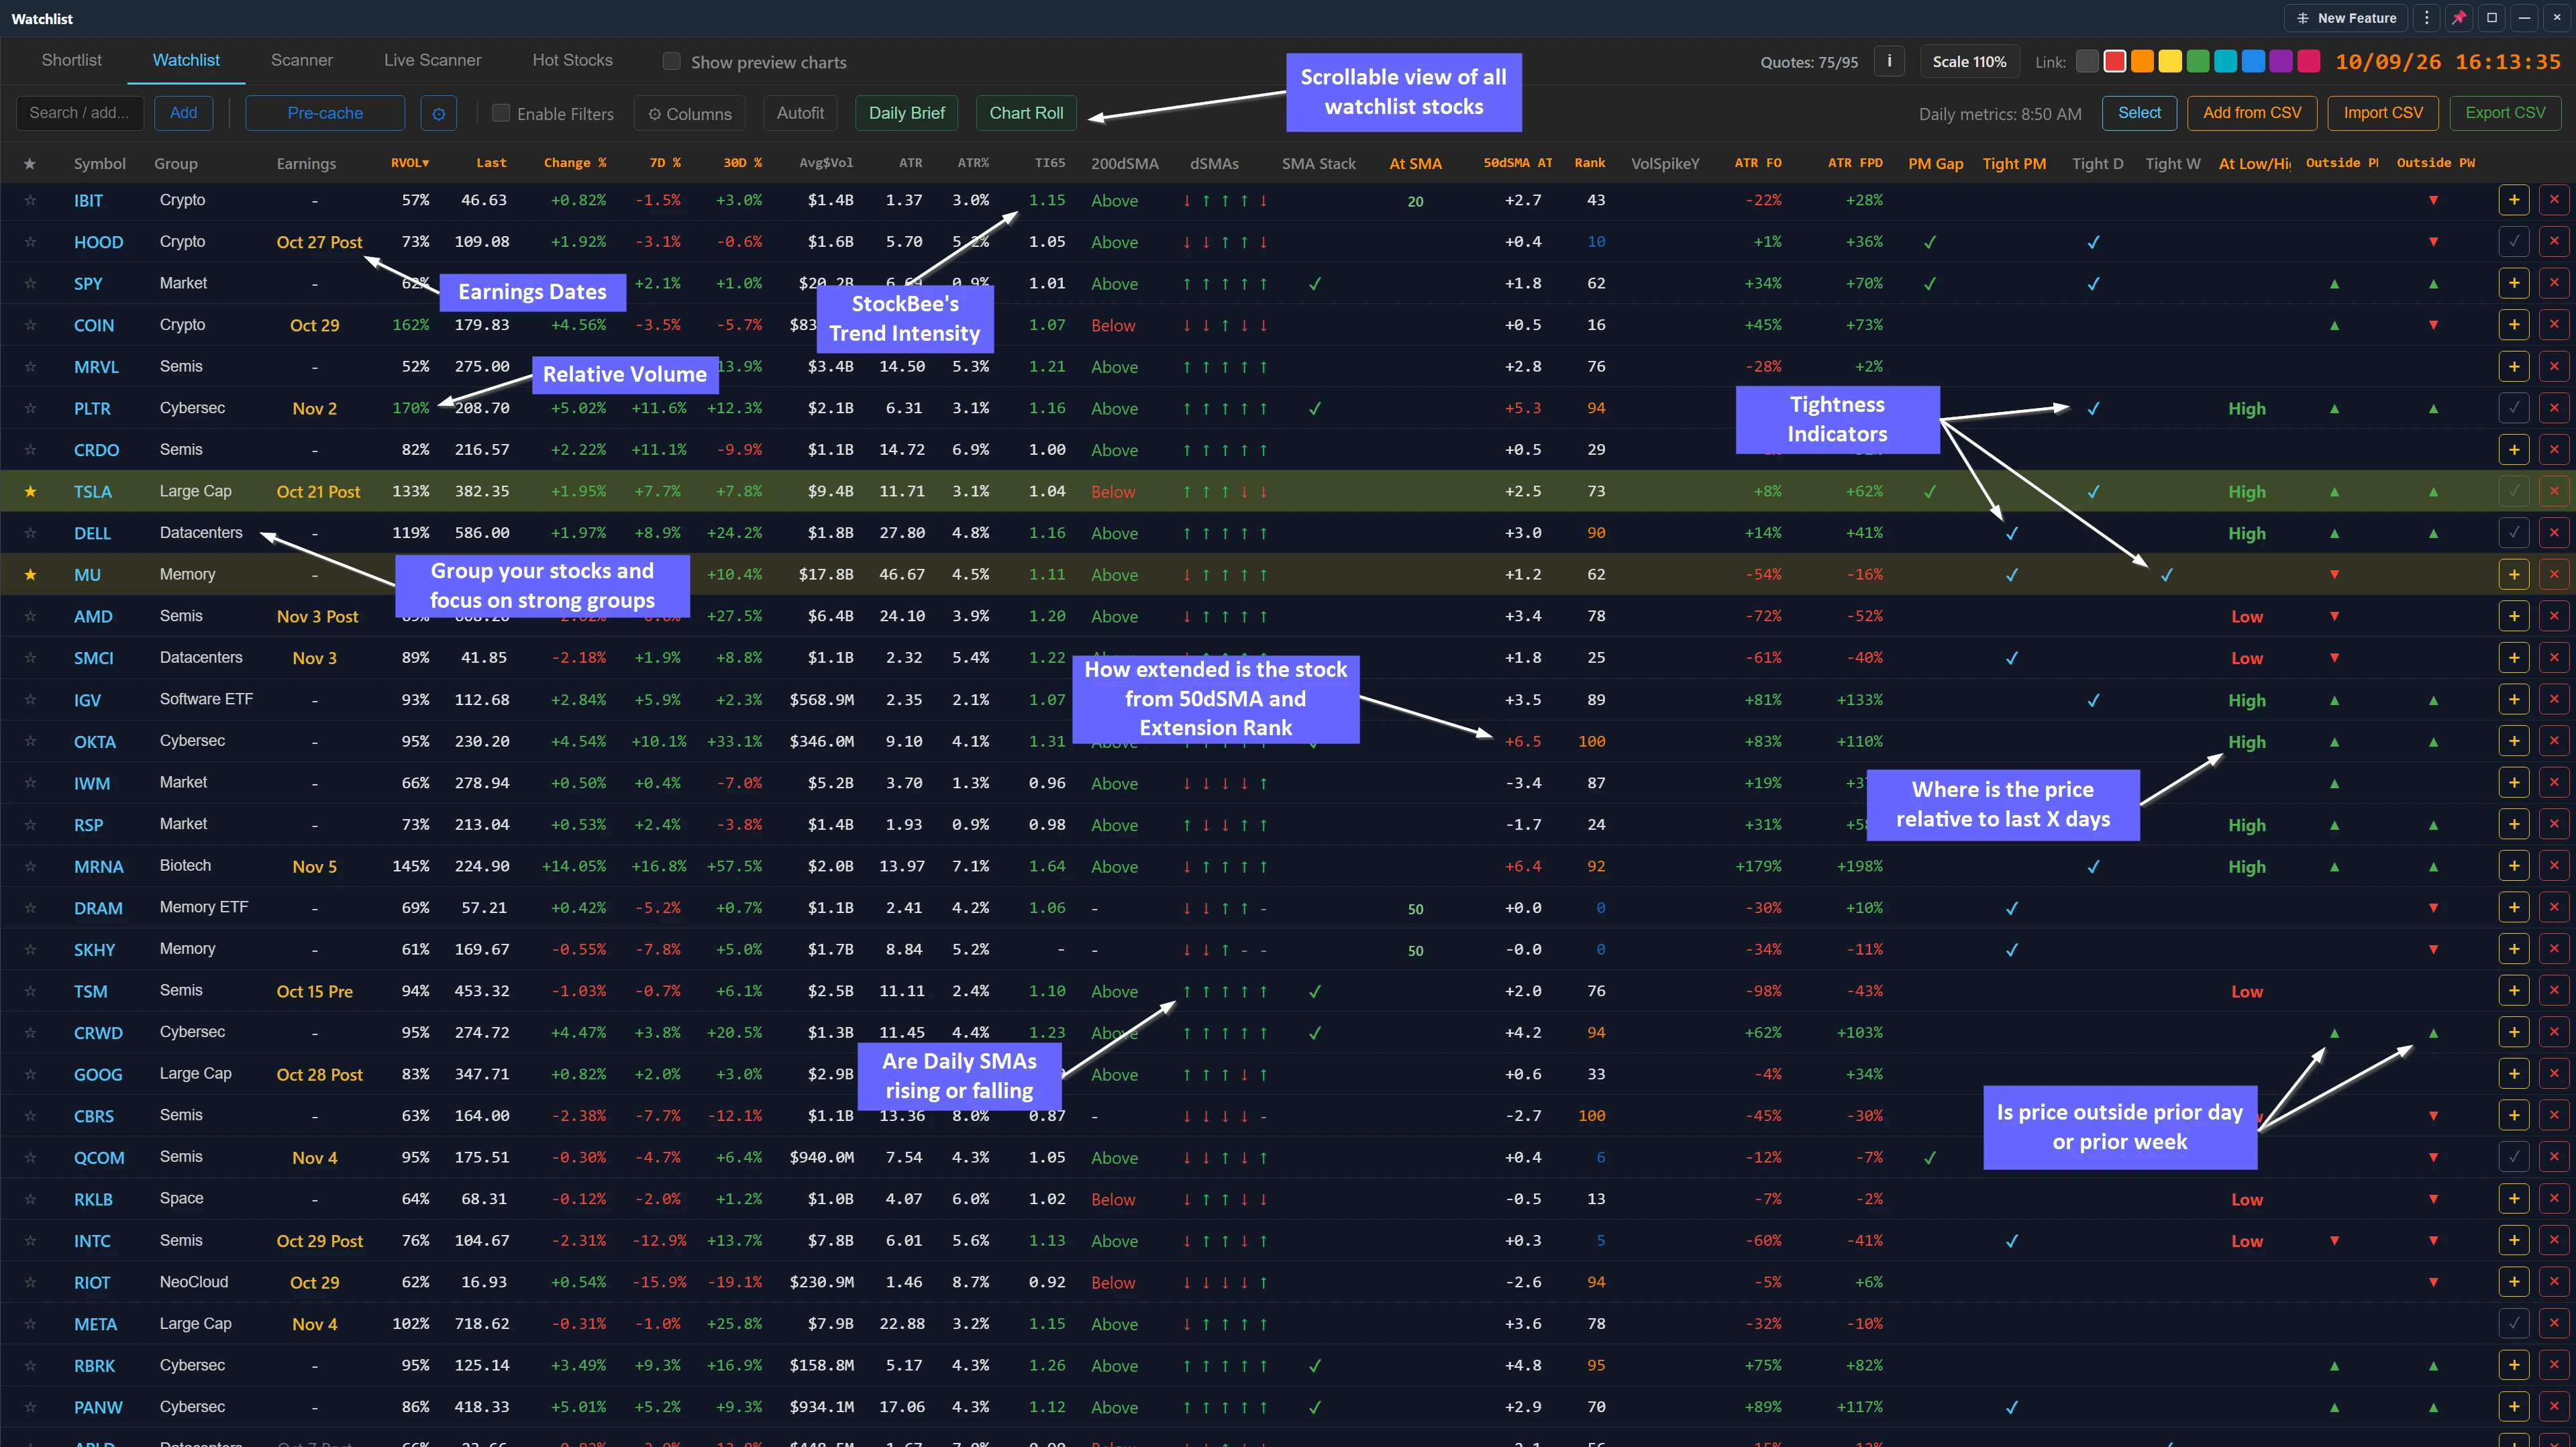The image size is (2576, 1447).
Task: Click the plus icon on the MU row
Action: [x=2514, y=574]
